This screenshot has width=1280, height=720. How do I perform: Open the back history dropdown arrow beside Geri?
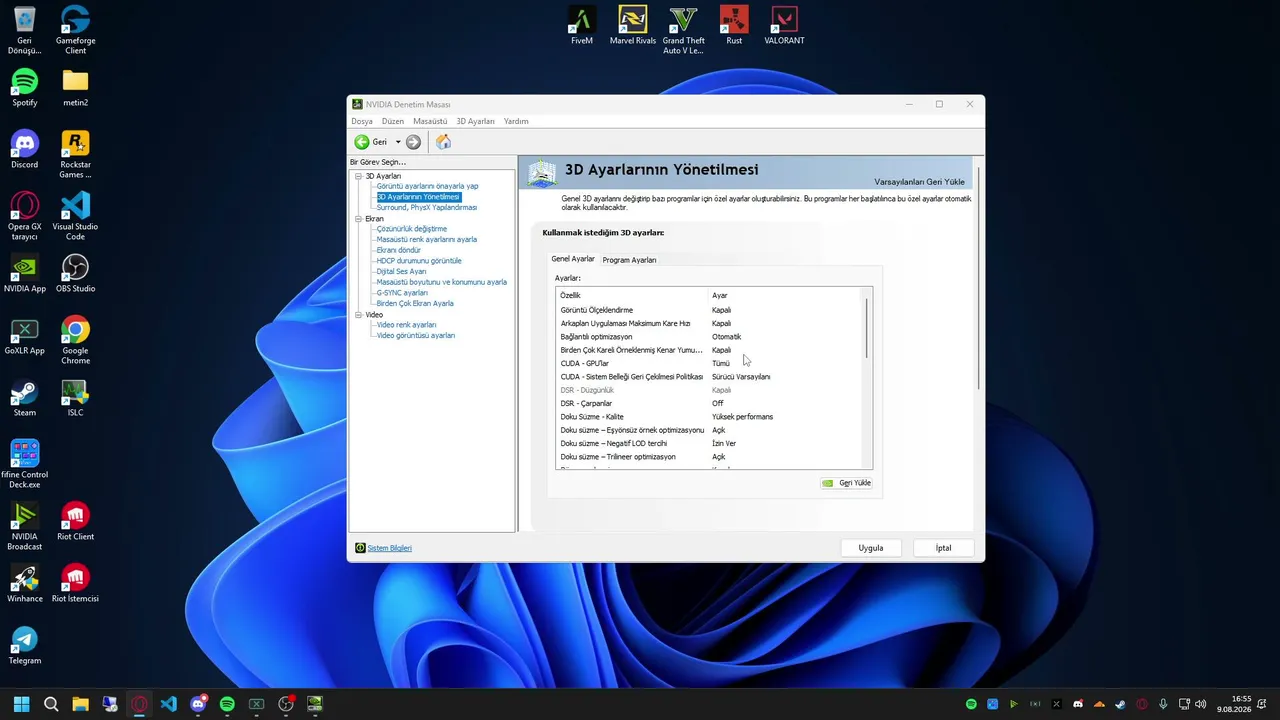397,142
